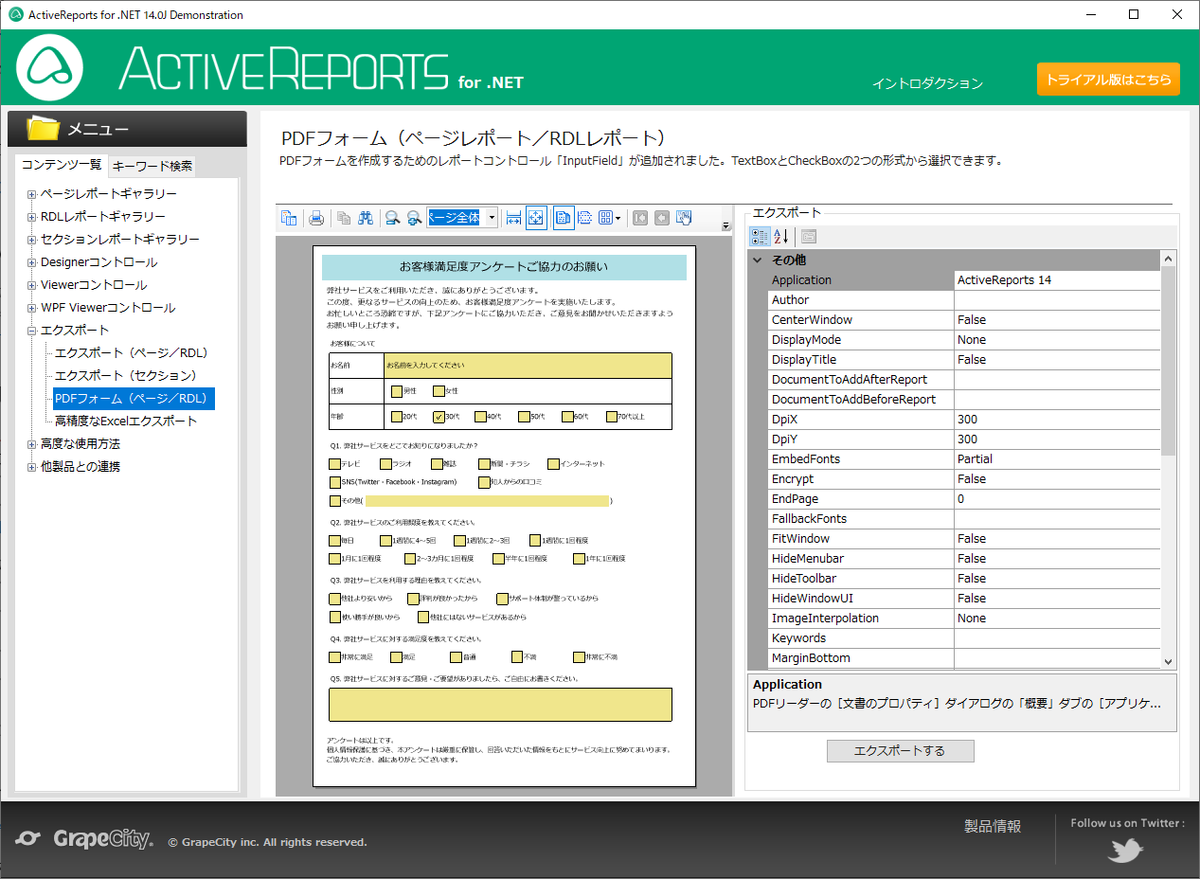Viewport: 1200px width, 879px height.
Task: Check the テレビ checkbox in Q1
Action: coord(334,464)
